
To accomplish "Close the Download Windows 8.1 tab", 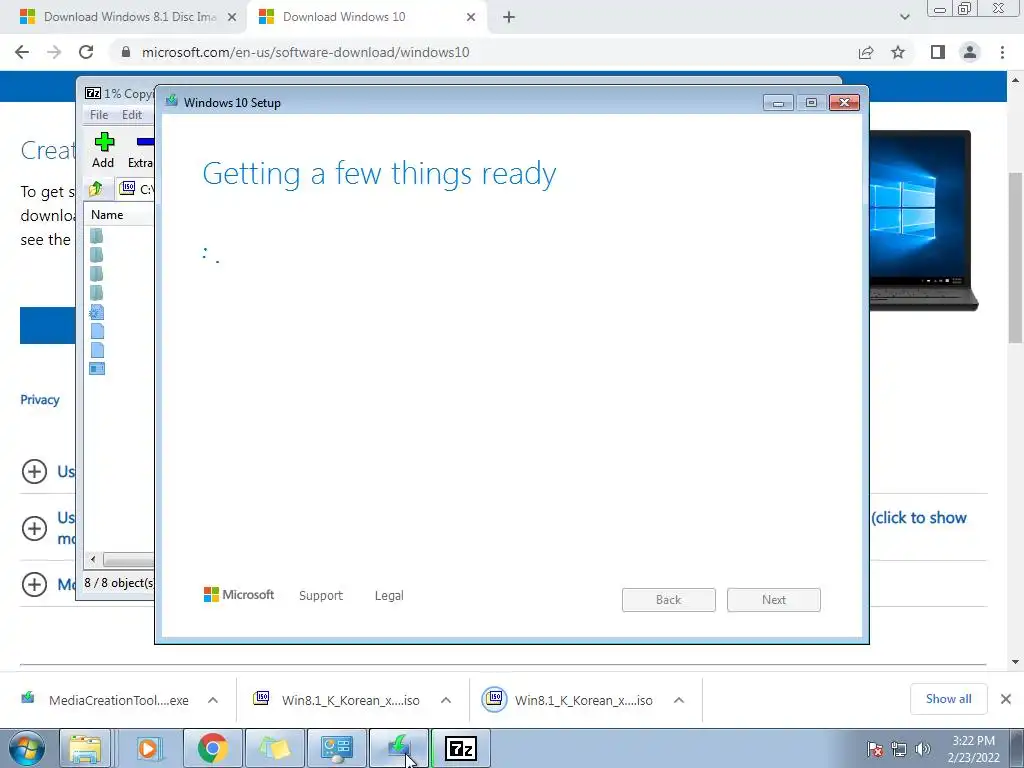I will click(x=232, y=18).
